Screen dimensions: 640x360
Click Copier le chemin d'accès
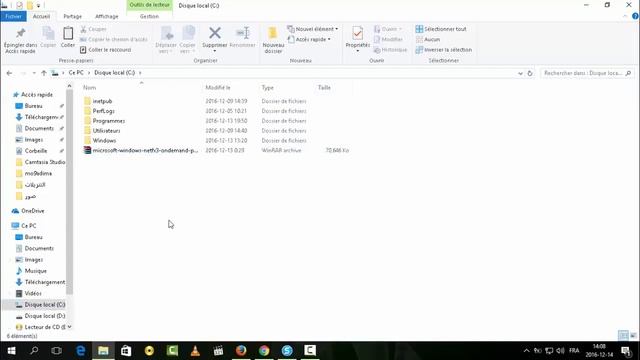click(x=113, y=39)
